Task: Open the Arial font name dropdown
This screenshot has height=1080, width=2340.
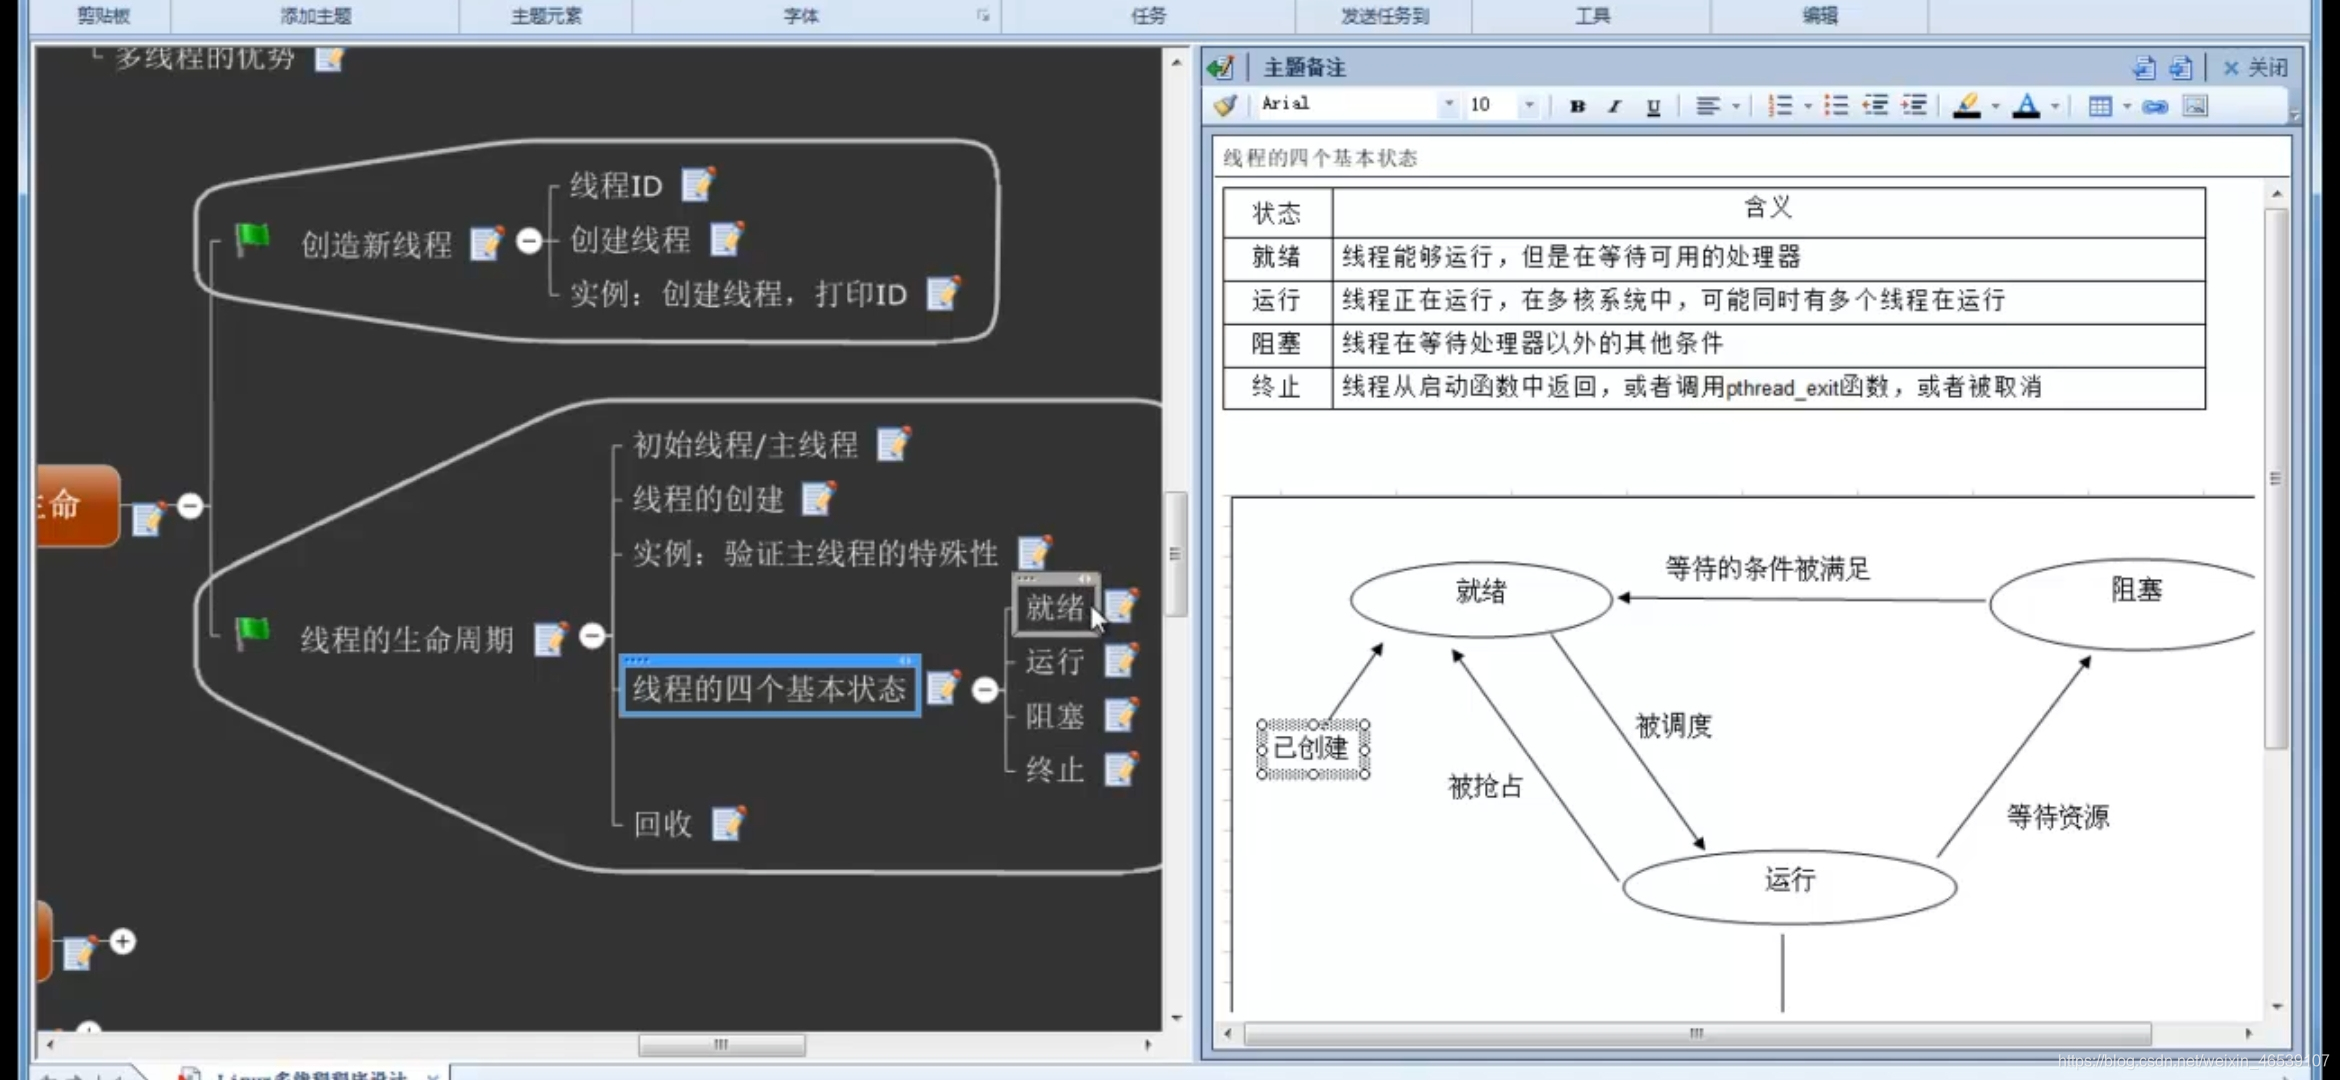Action: pyautogui.click(x=1449, y=104)
